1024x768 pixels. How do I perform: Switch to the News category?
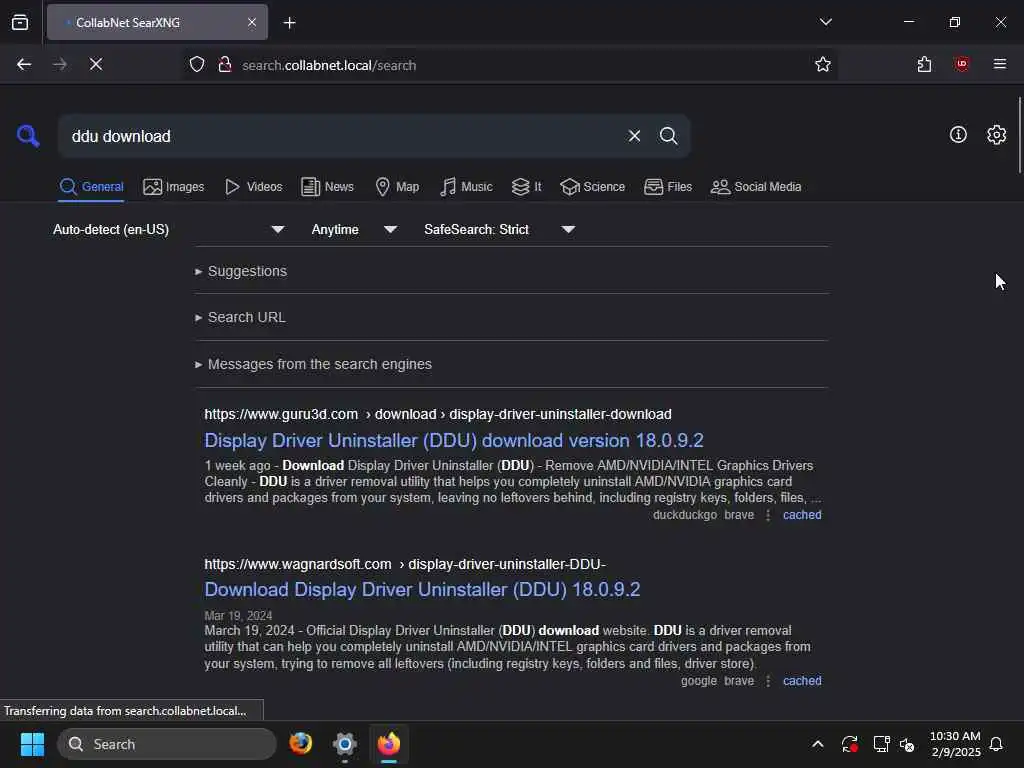pos(327,187)
